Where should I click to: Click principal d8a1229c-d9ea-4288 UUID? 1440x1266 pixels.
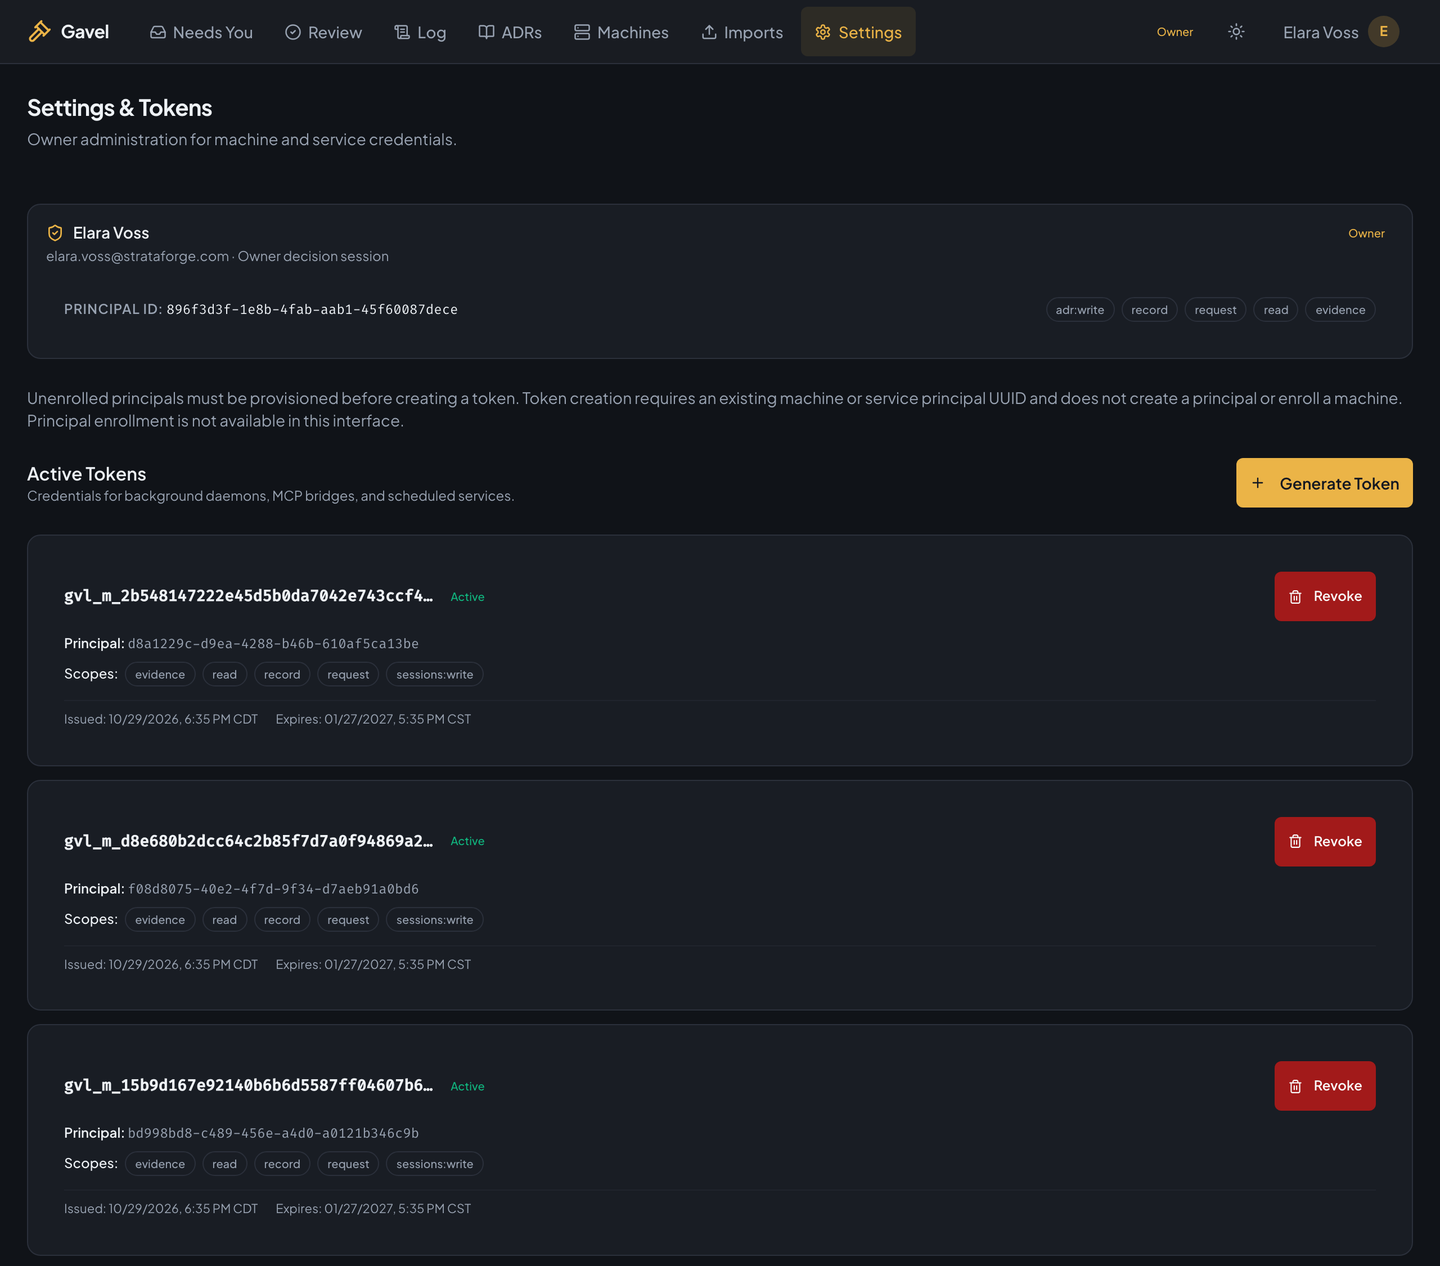click(273, 644)
